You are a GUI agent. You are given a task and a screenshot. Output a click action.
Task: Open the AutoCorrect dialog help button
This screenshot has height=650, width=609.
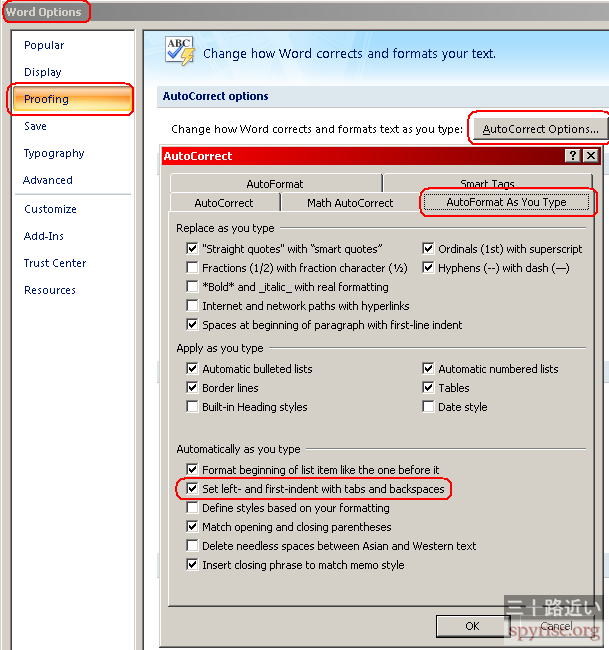point(573,156)
